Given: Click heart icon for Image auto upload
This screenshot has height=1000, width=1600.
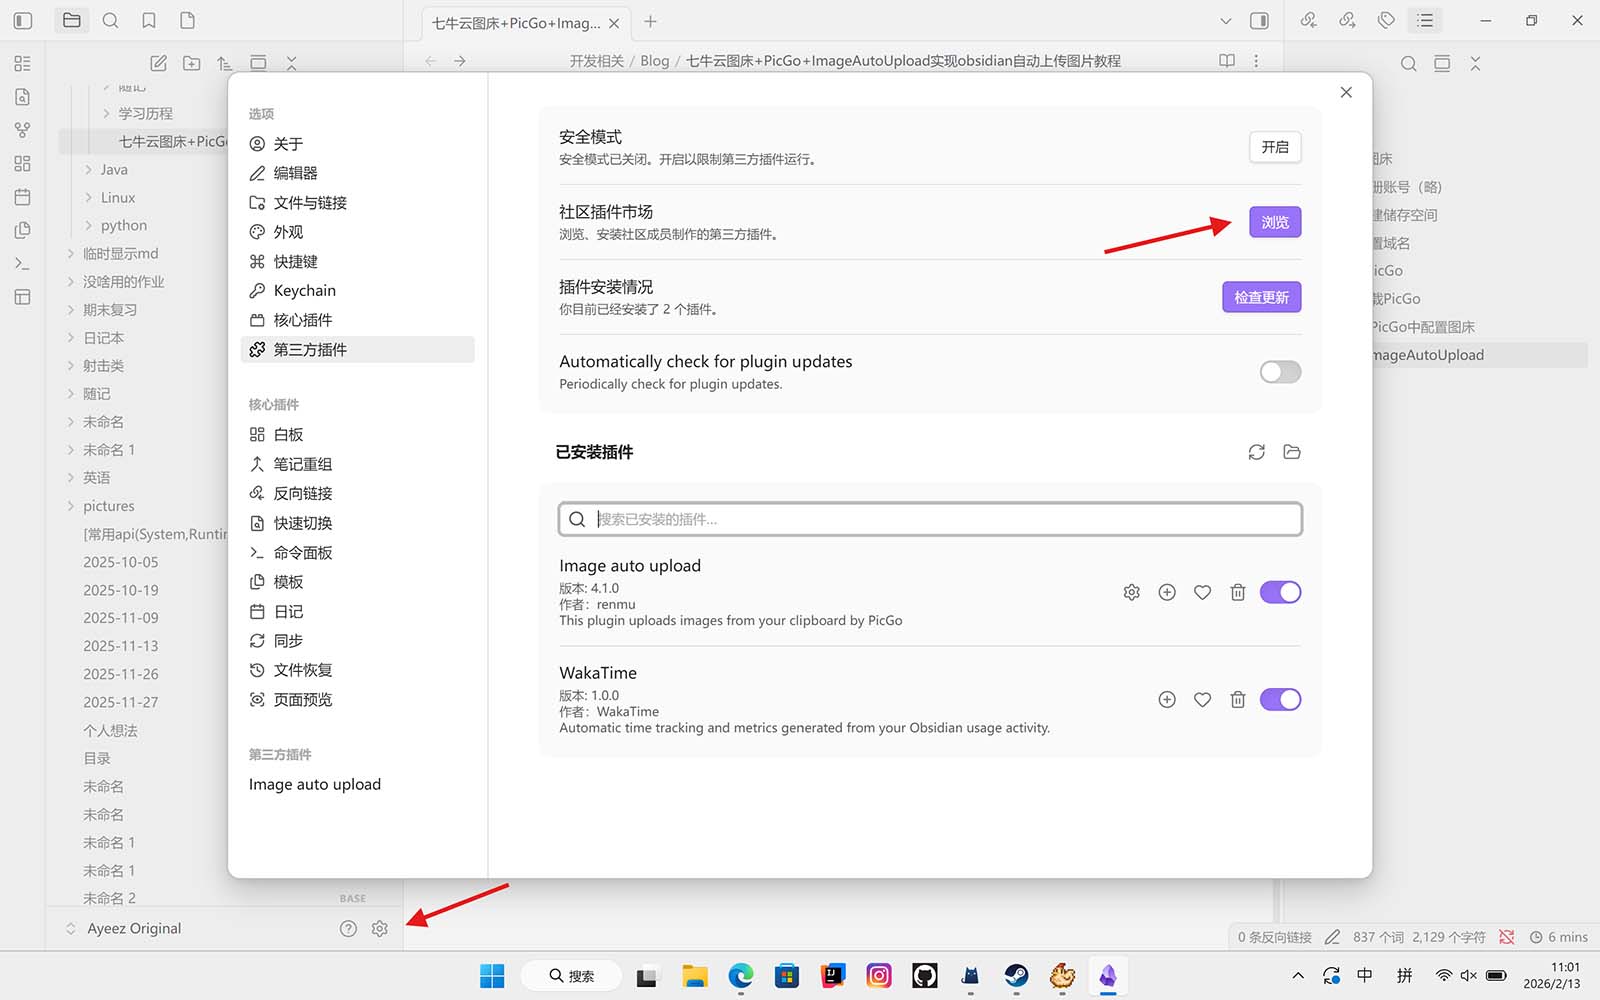Looking at the screenshot, I should click(x=1202, y=592).
